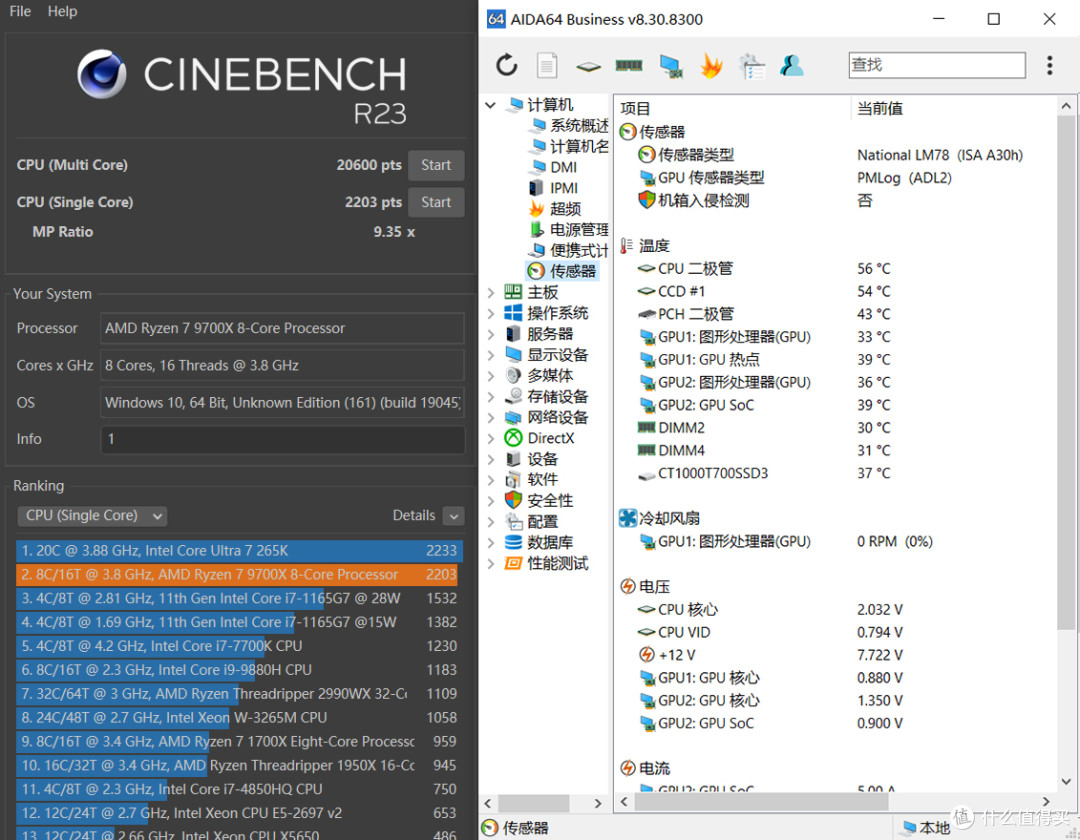Screen dimensions: 1080x840
Task: Click the 项目 column header
Action: pyautogui.click(x=732, y=108)
